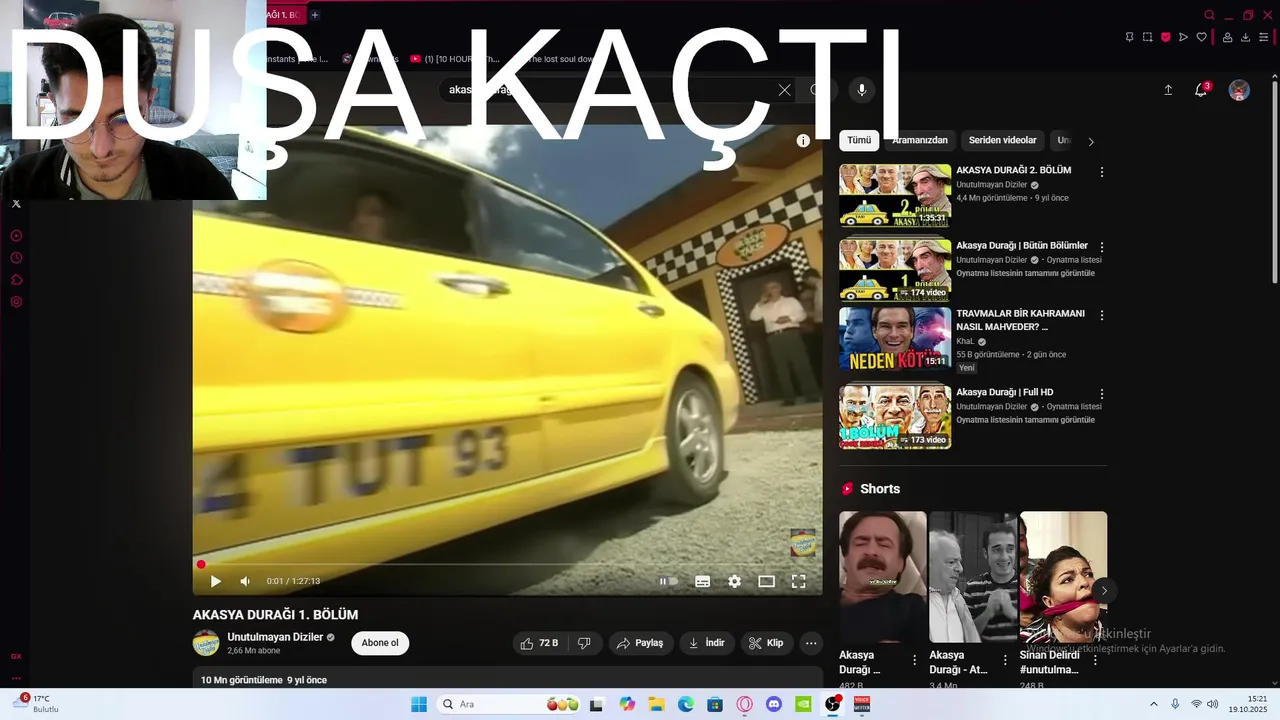Open X (Twitter) in Opera GX sidebar

(16, 204)
